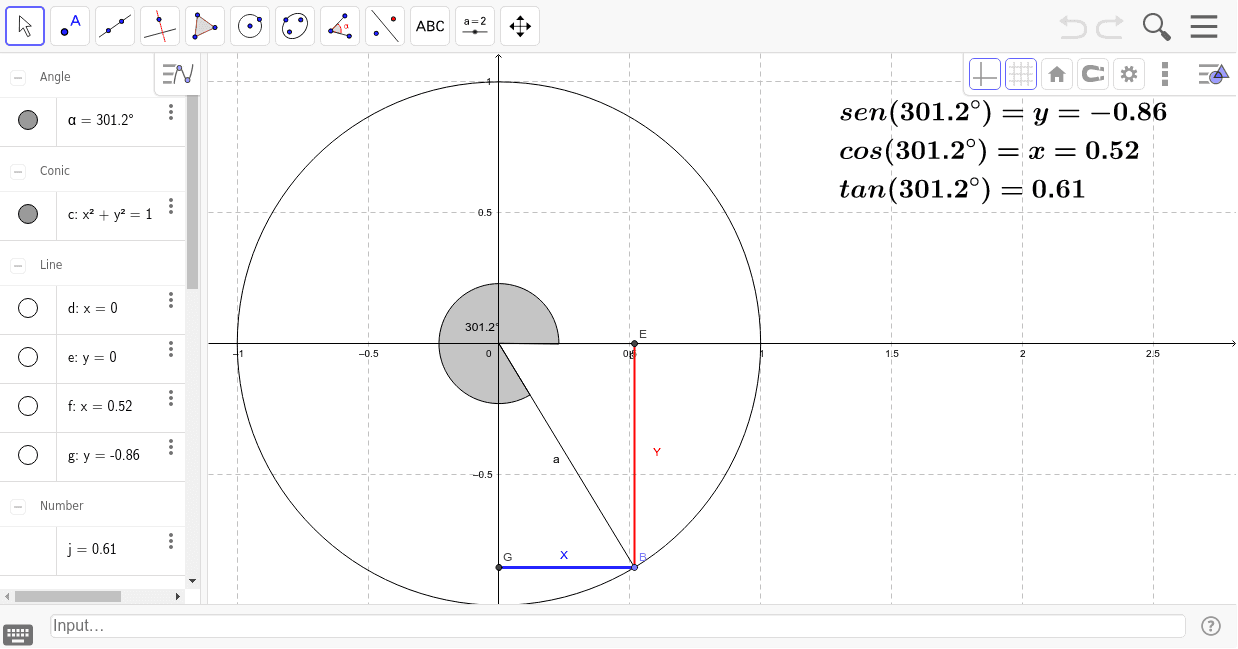Toggle the style bar button
This screenshot has width=1238, height=649.
click(1211, 74)
